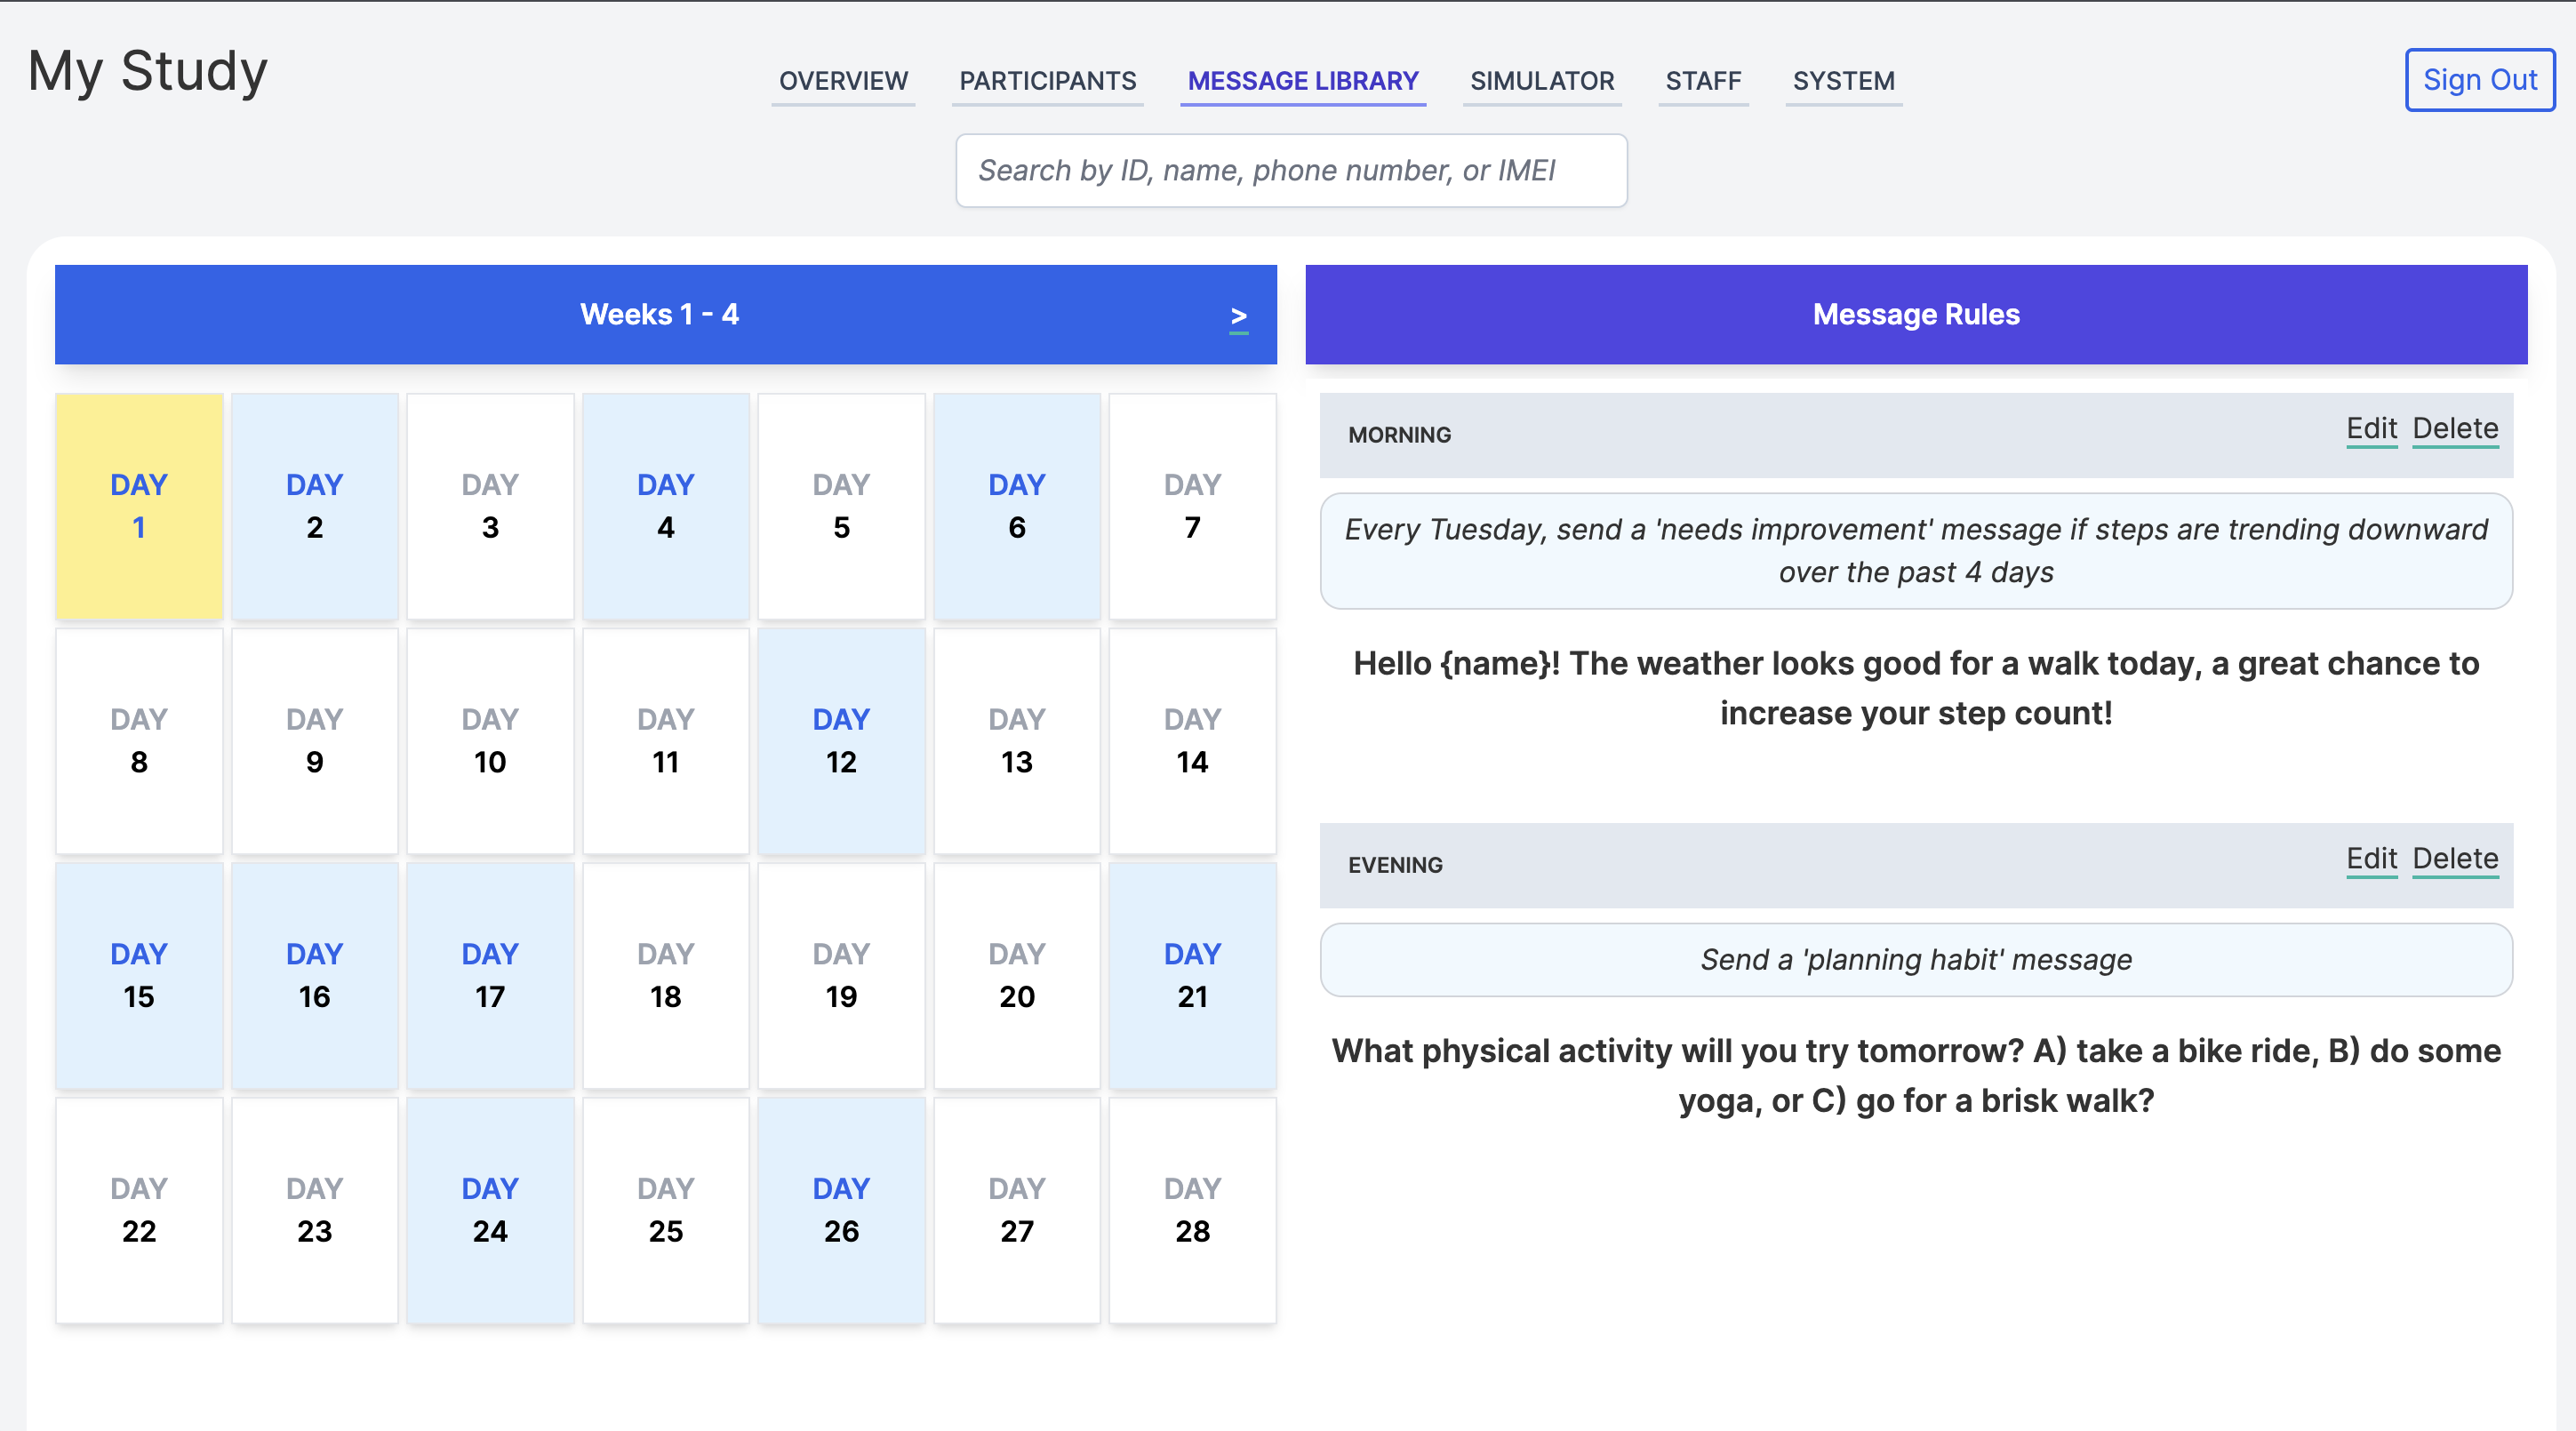Open the Day 26 tile
Image resolution: width=2576 pixels, height=1431 pixels.
(x=841, y=1210)
